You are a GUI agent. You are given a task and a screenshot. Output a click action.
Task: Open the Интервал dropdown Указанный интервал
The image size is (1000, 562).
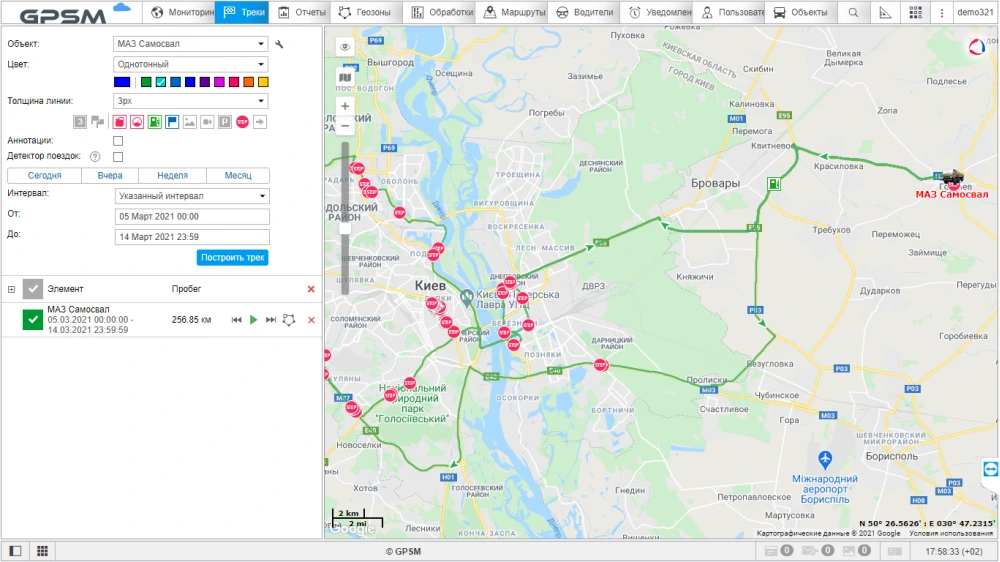coord(192,196)
